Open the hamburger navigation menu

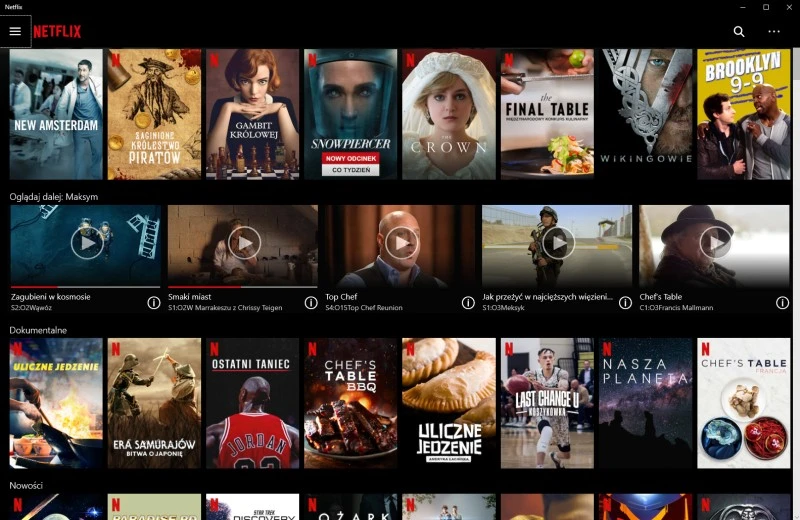tap(15, 32)
